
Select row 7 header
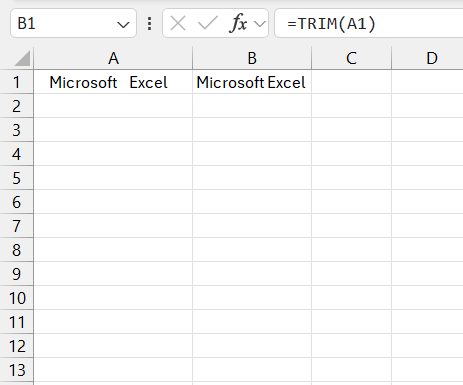coord(16,226)
